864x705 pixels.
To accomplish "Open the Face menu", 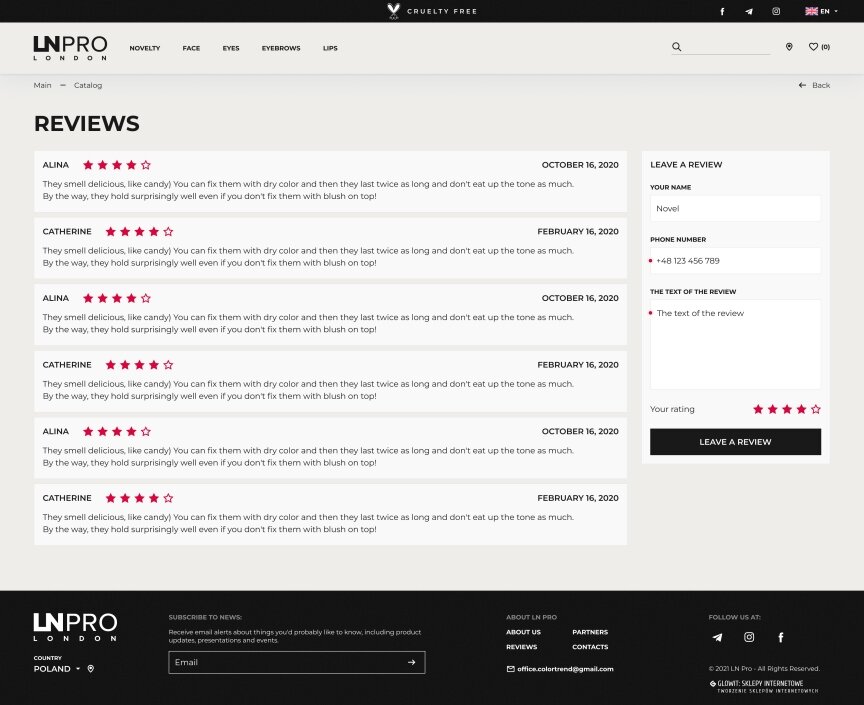I will pos(191,48).
